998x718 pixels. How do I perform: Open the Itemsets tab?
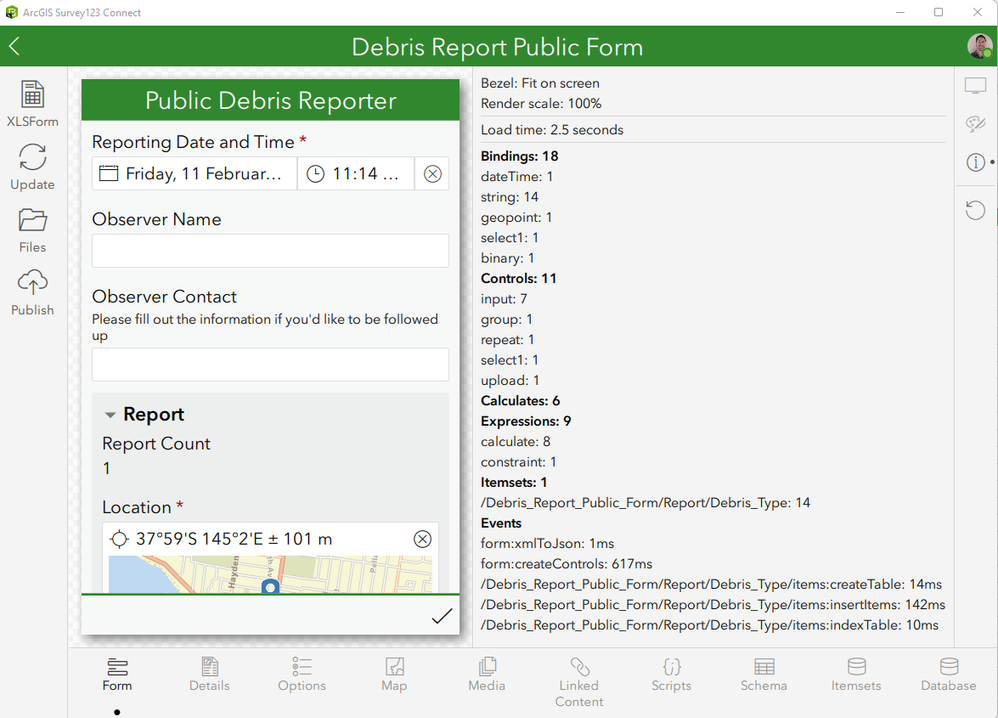[x=856, y=675]
